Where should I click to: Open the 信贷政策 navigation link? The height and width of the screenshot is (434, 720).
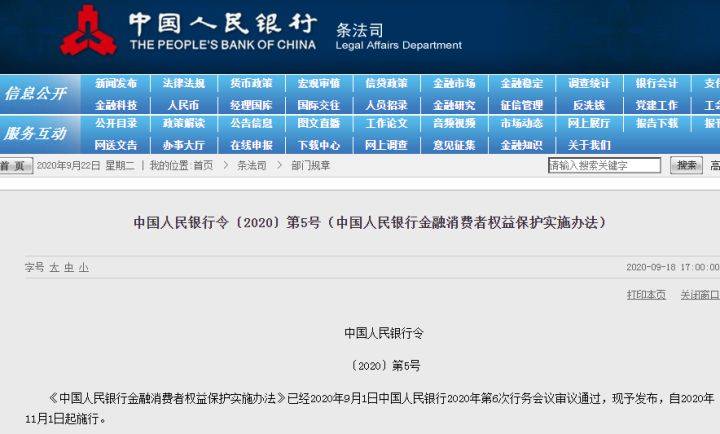tap(386, 83)
